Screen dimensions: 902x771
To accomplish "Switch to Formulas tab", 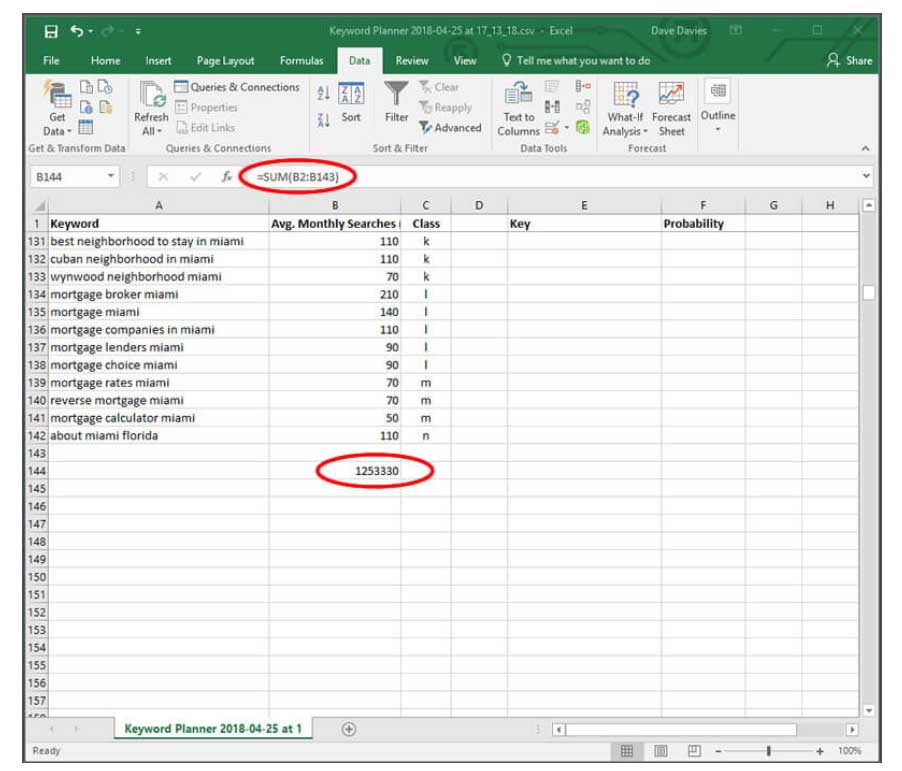I will pos(301,60).
